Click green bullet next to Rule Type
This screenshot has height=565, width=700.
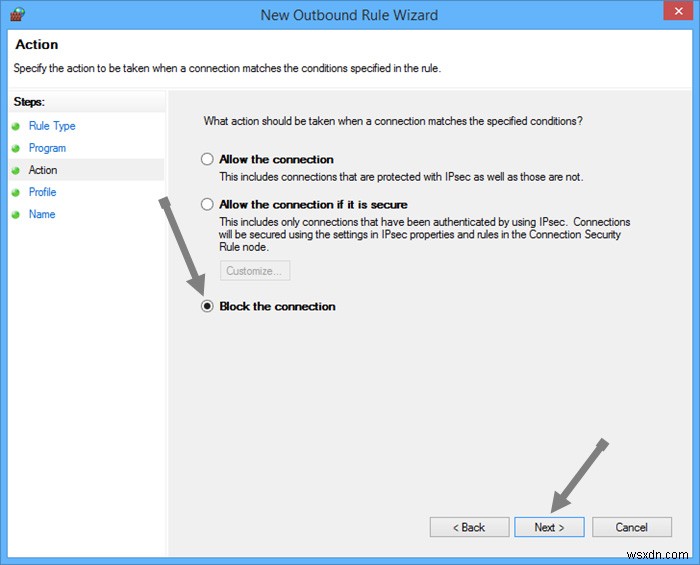(x=16, y=126)
